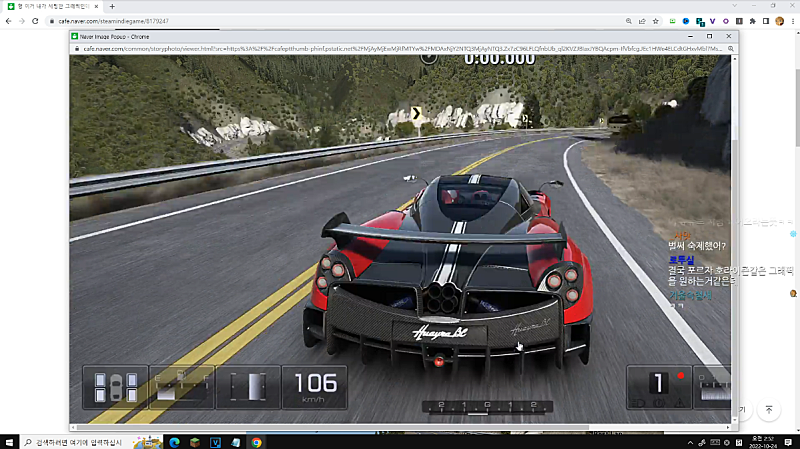Click the main browser address bar

coord(300,20)
